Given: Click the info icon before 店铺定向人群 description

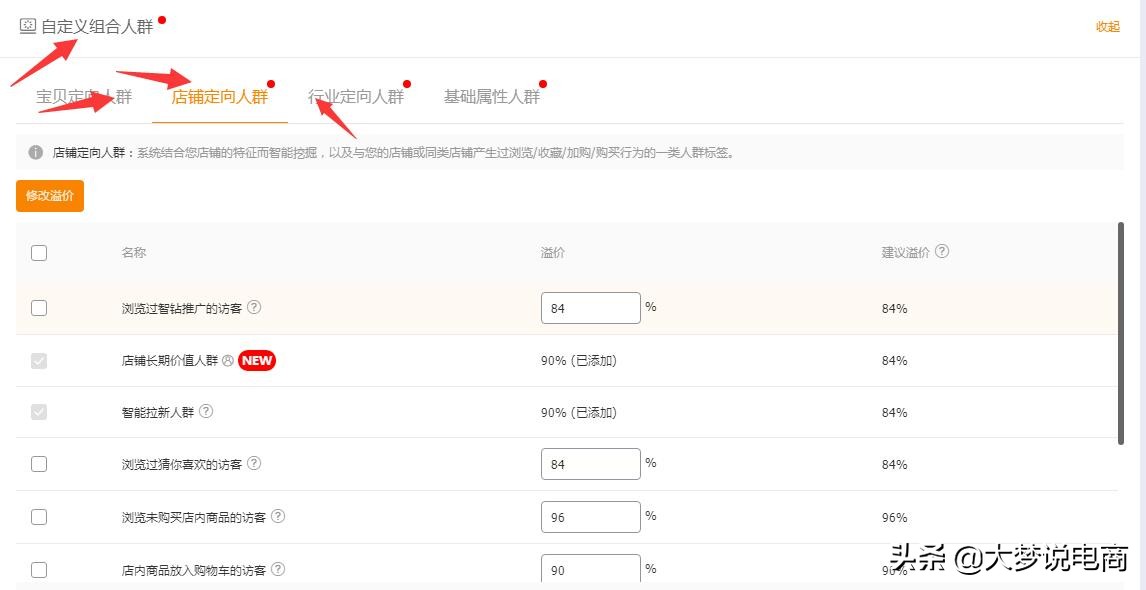Looking at the screenshot, I should pyautogui.click(x=36, y=153).
